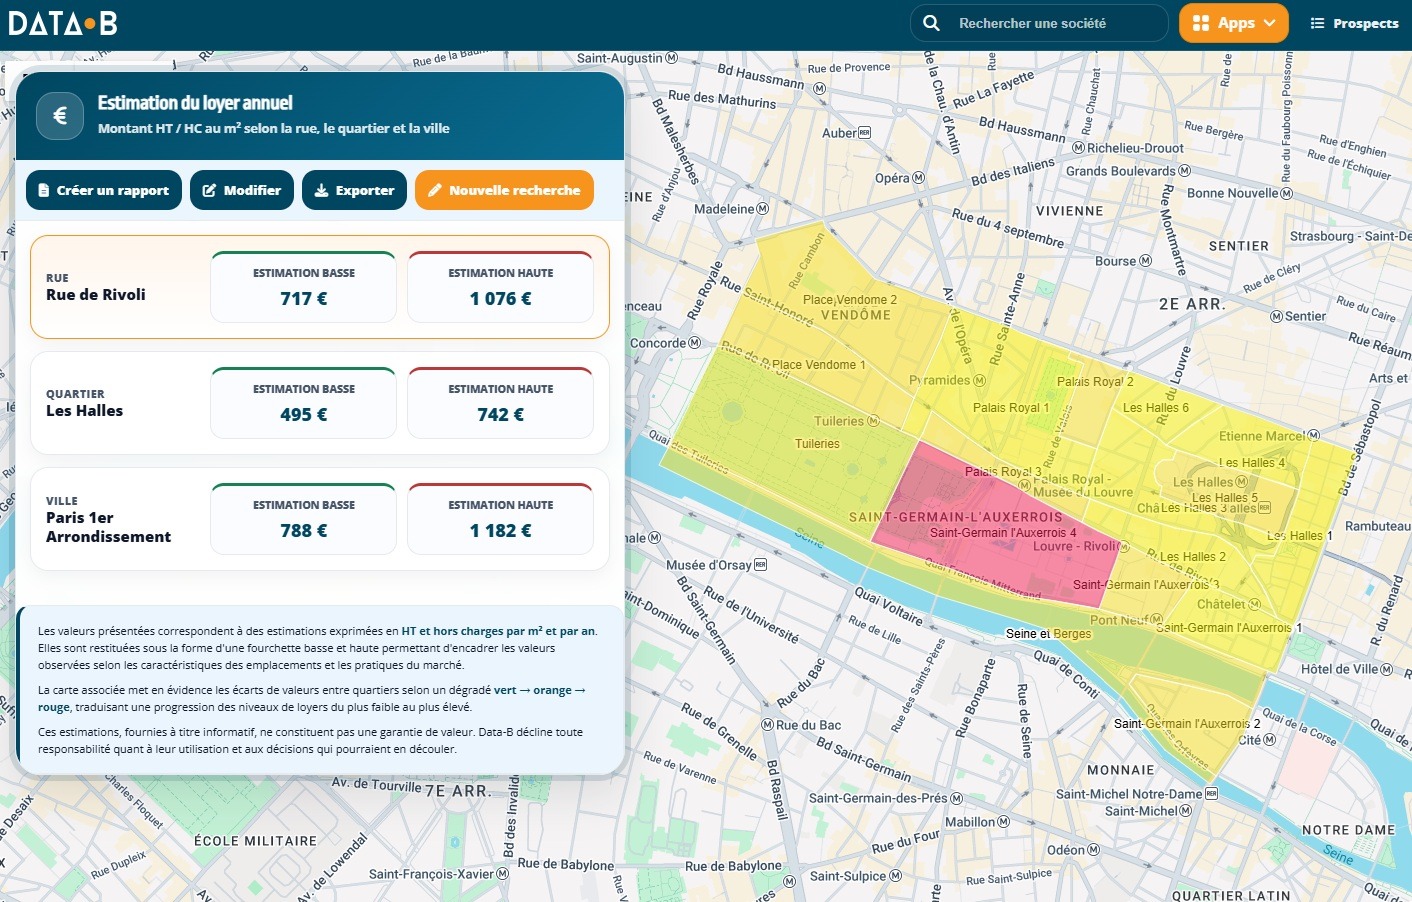The height and width of the screenshot is (902, 1412).
Task: Click the Cité metro marker
Action: point(1270,740)
